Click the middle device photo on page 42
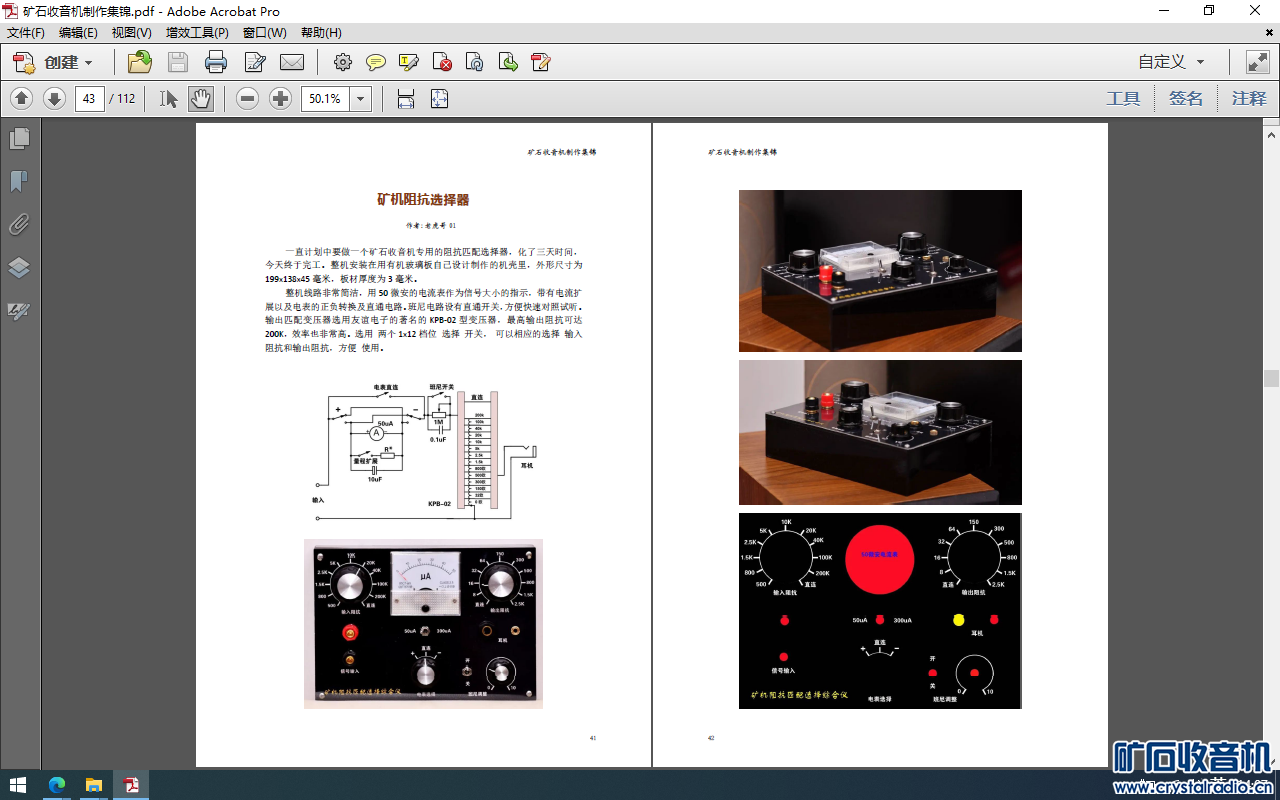The height and width of the screenshot is (800, 1280). click(x=880, y=432)
